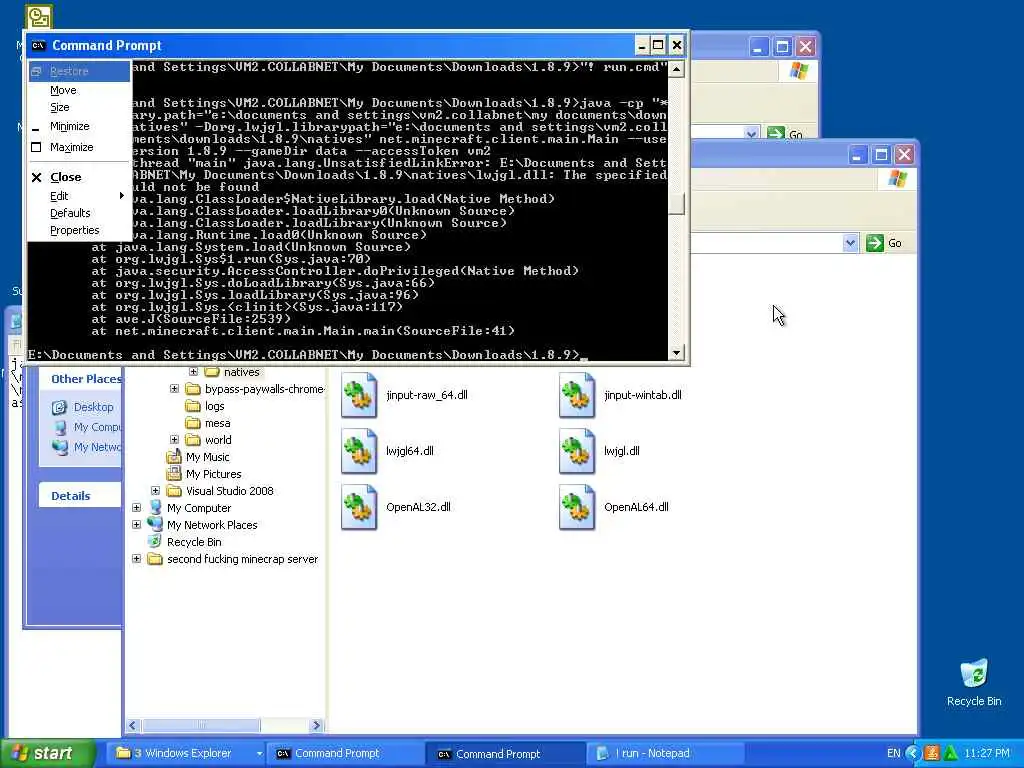
Task: Expand the My Computer tree node
Action: 136,507
